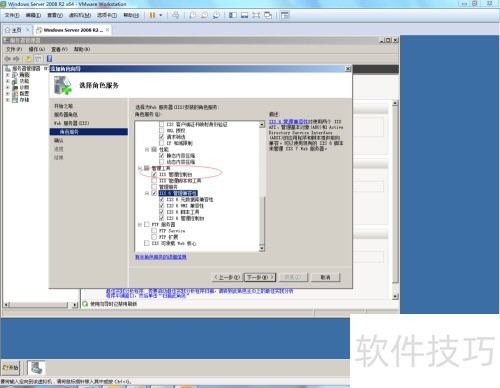Click the up-one-level folder icon in Server Manager
500x388 pixels.
pos(29,59)
